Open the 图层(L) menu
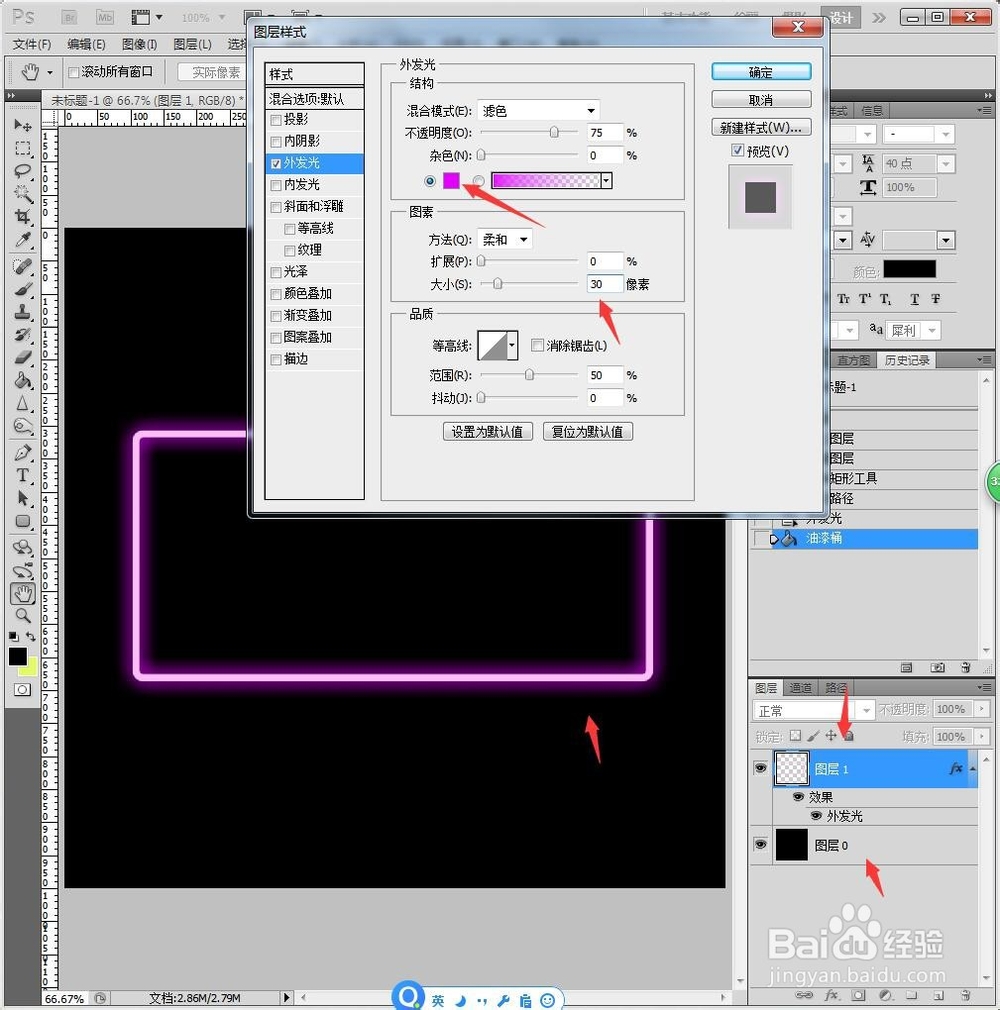 coord(192,44)
